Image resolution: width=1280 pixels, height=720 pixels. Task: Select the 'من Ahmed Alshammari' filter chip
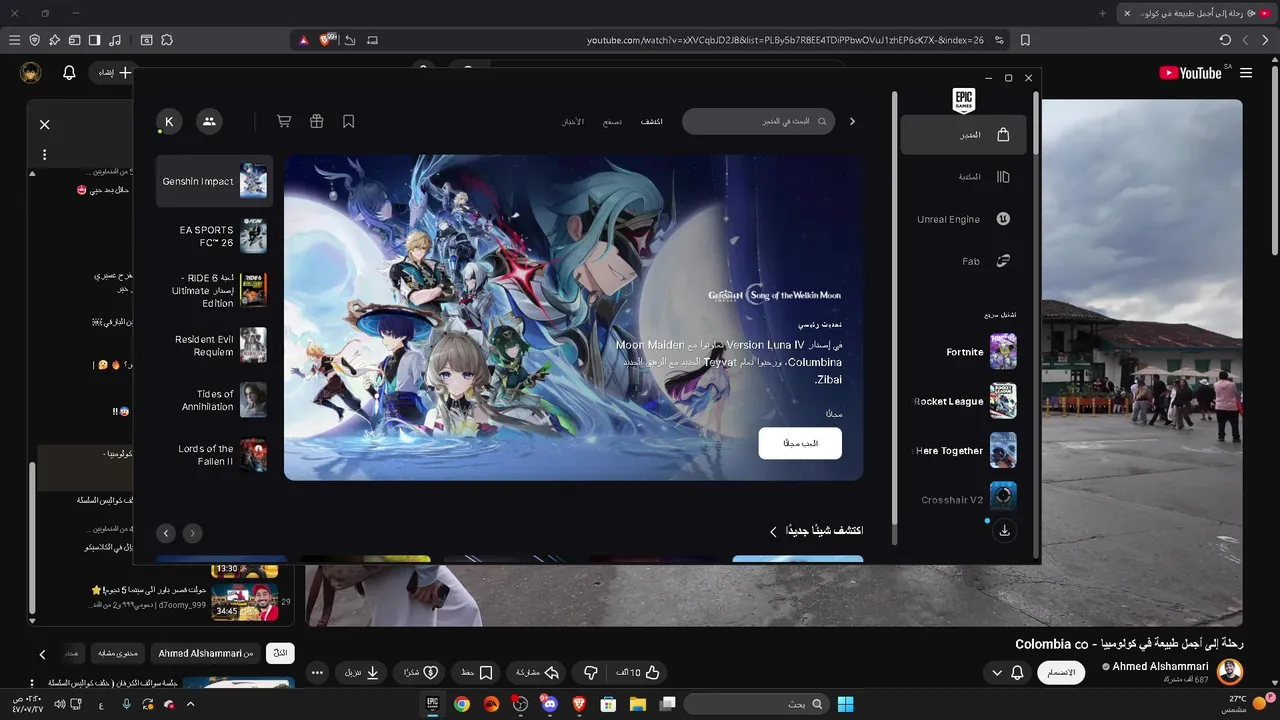[206, 653]
